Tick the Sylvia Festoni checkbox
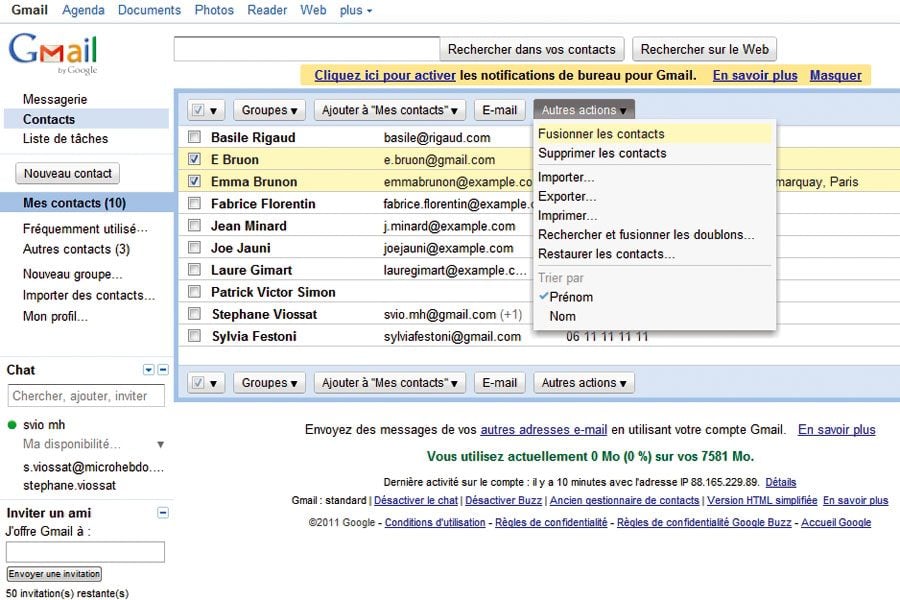Image resolution: width=900 pixels, height=600 pixels. (195, 337)
